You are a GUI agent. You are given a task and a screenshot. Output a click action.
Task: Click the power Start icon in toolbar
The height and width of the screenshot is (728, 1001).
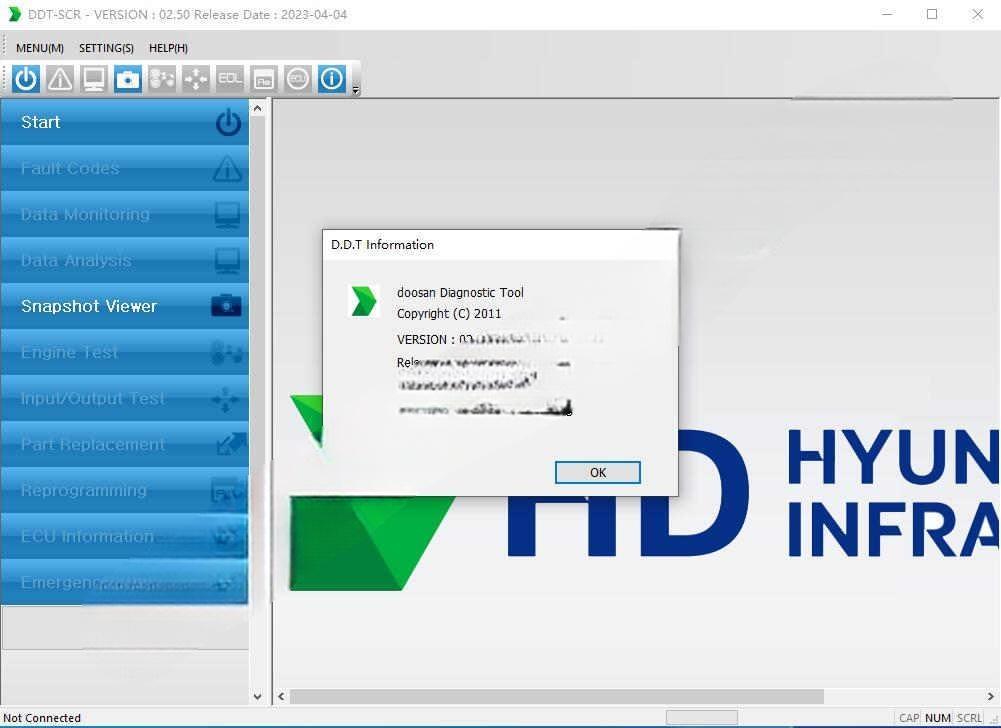click(x=26, y=79)
